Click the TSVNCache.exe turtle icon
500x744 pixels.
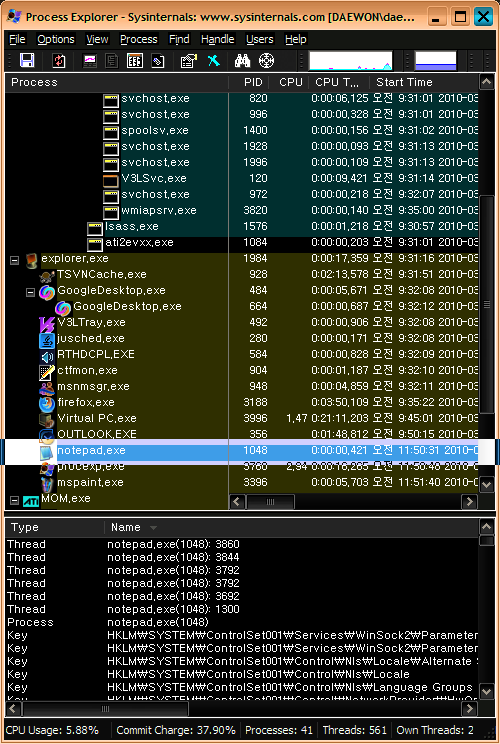(47, 276)
